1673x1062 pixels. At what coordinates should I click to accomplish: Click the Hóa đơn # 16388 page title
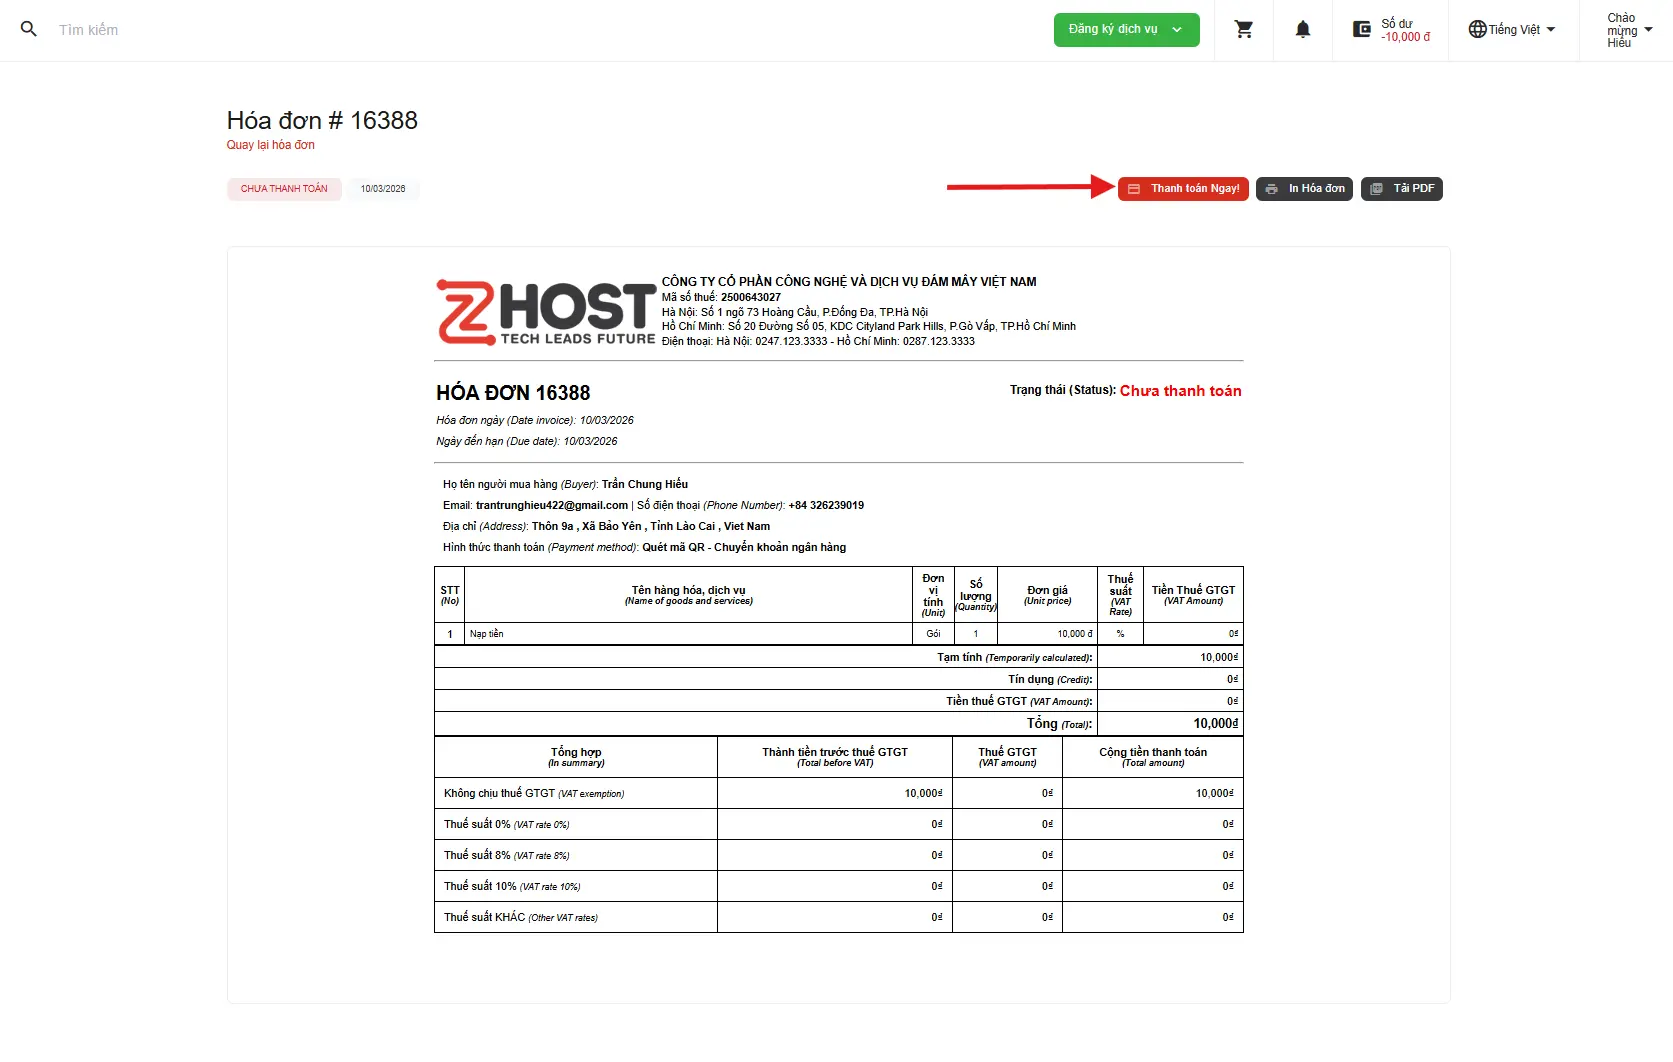click(322, 120)
